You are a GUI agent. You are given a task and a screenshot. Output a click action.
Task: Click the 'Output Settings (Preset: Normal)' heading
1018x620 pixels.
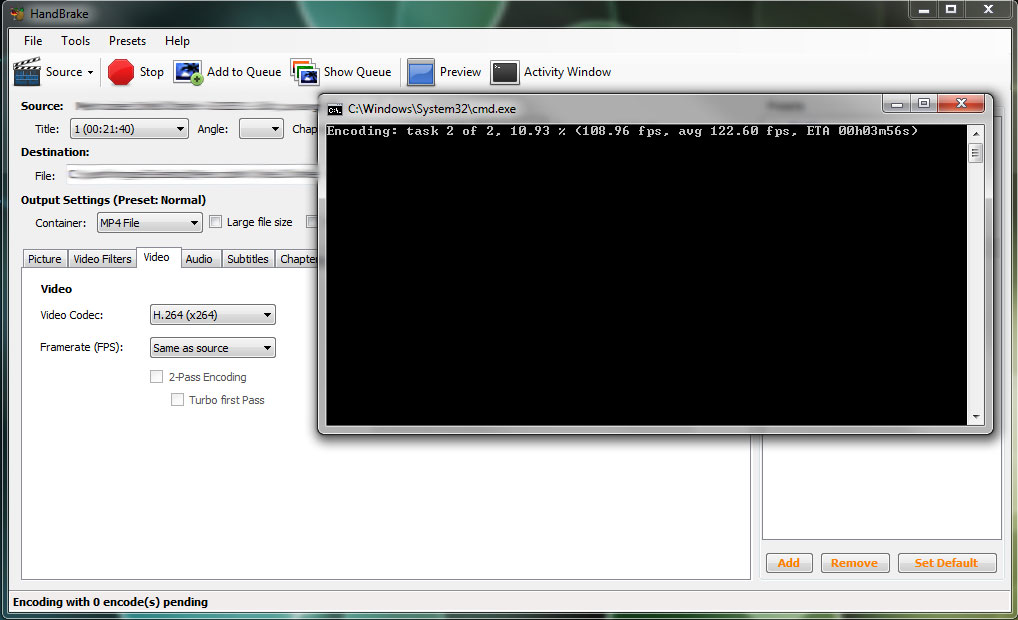pos(113,200)
